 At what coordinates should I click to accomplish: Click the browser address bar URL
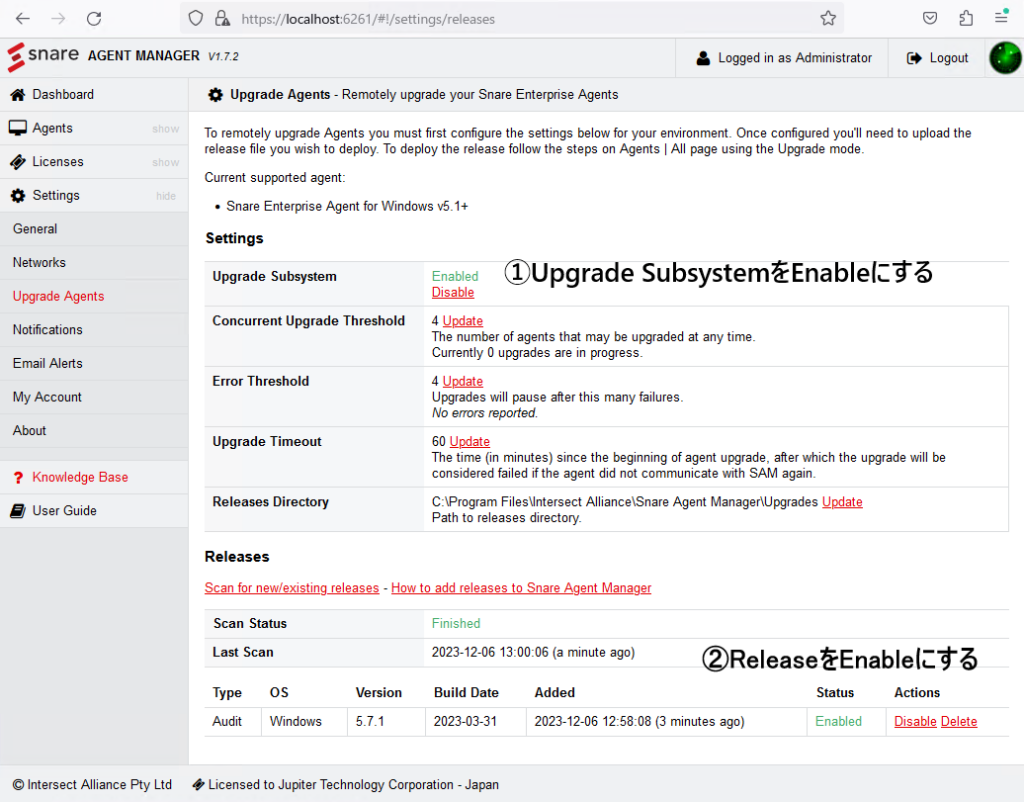point(368,19)
